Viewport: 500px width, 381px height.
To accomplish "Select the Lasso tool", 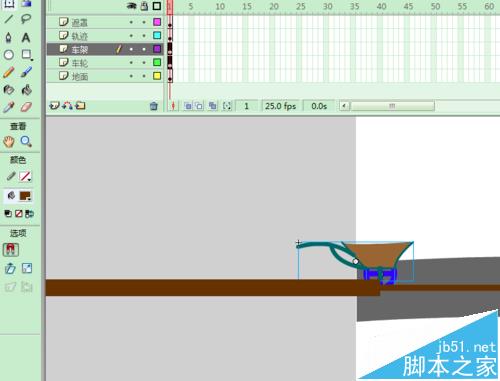I will tap(26, 19).
